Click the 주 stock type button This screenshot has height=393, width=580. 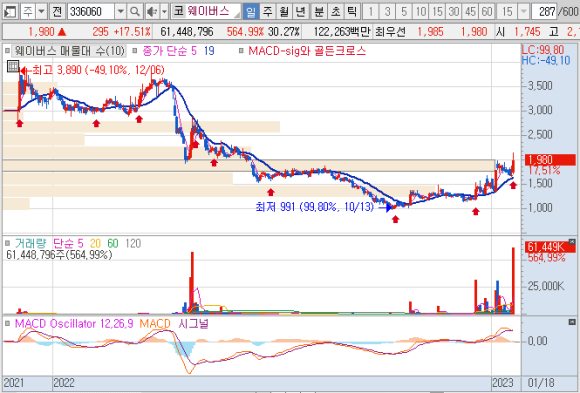[28, 11]
